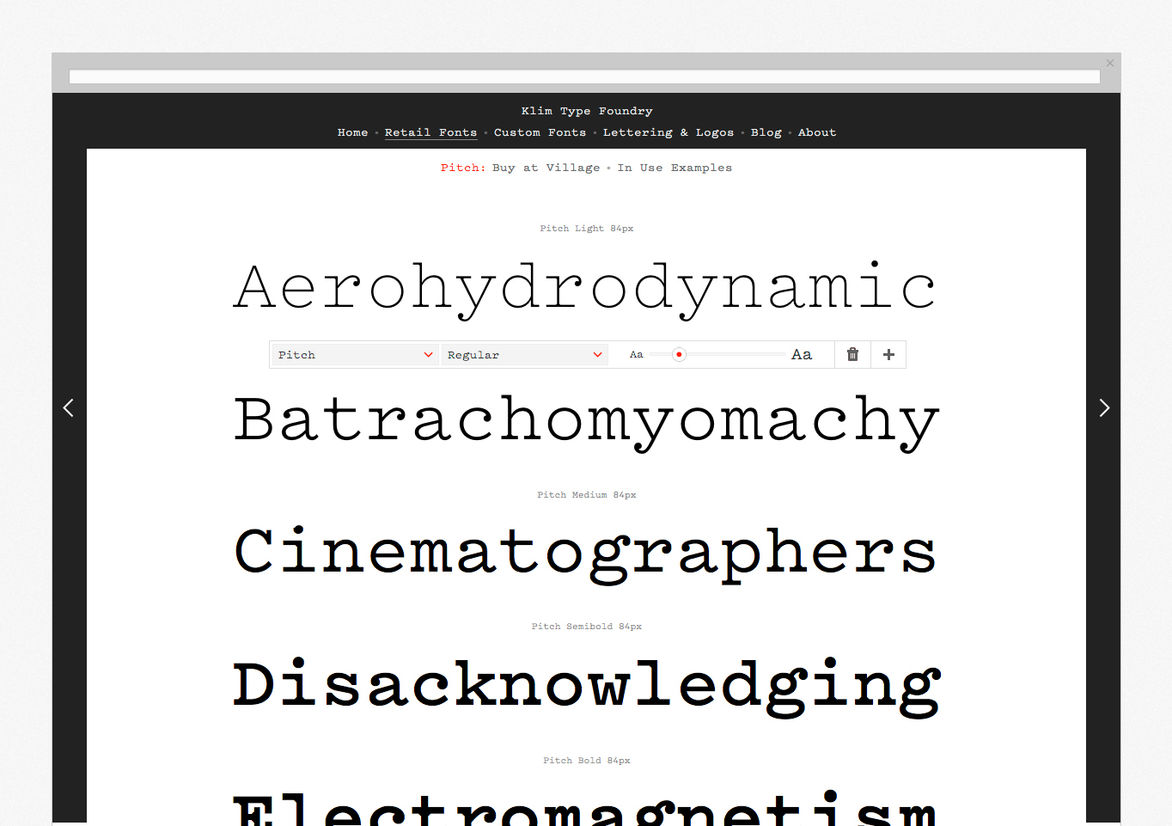Click the Aerohydrodynamic sample text to edit

585,288
